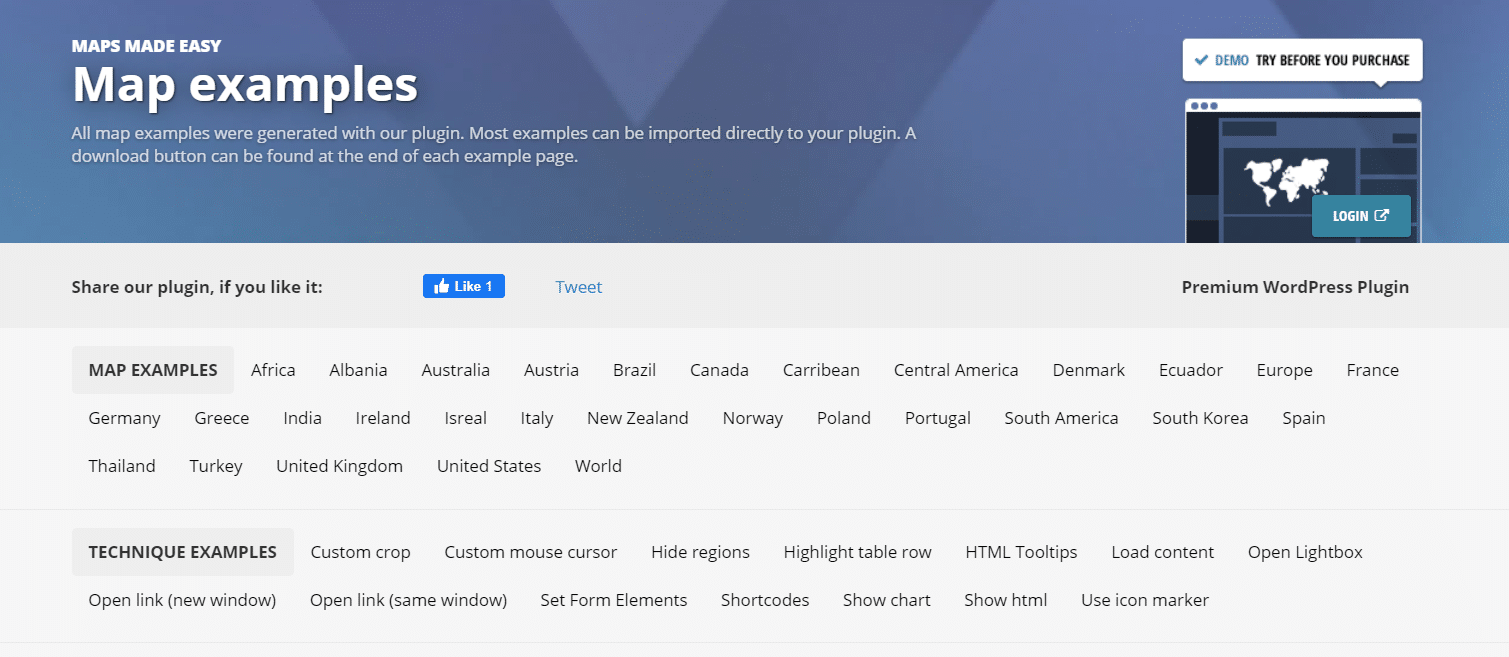Screen dimensions: 1509x657
Task: Click the Facebook Like thumbs-up button
Action: click(464, 286)
